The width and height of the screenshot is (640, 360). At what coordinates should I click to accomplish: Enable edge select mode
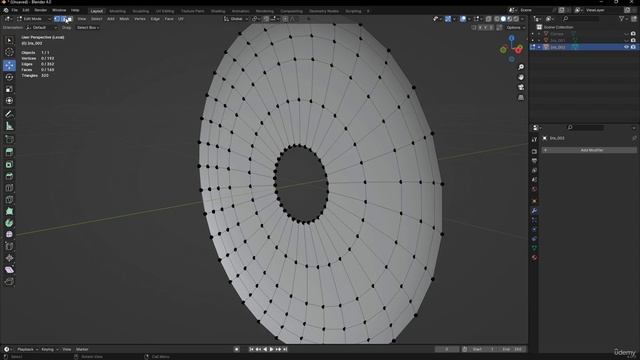(63, 19)
